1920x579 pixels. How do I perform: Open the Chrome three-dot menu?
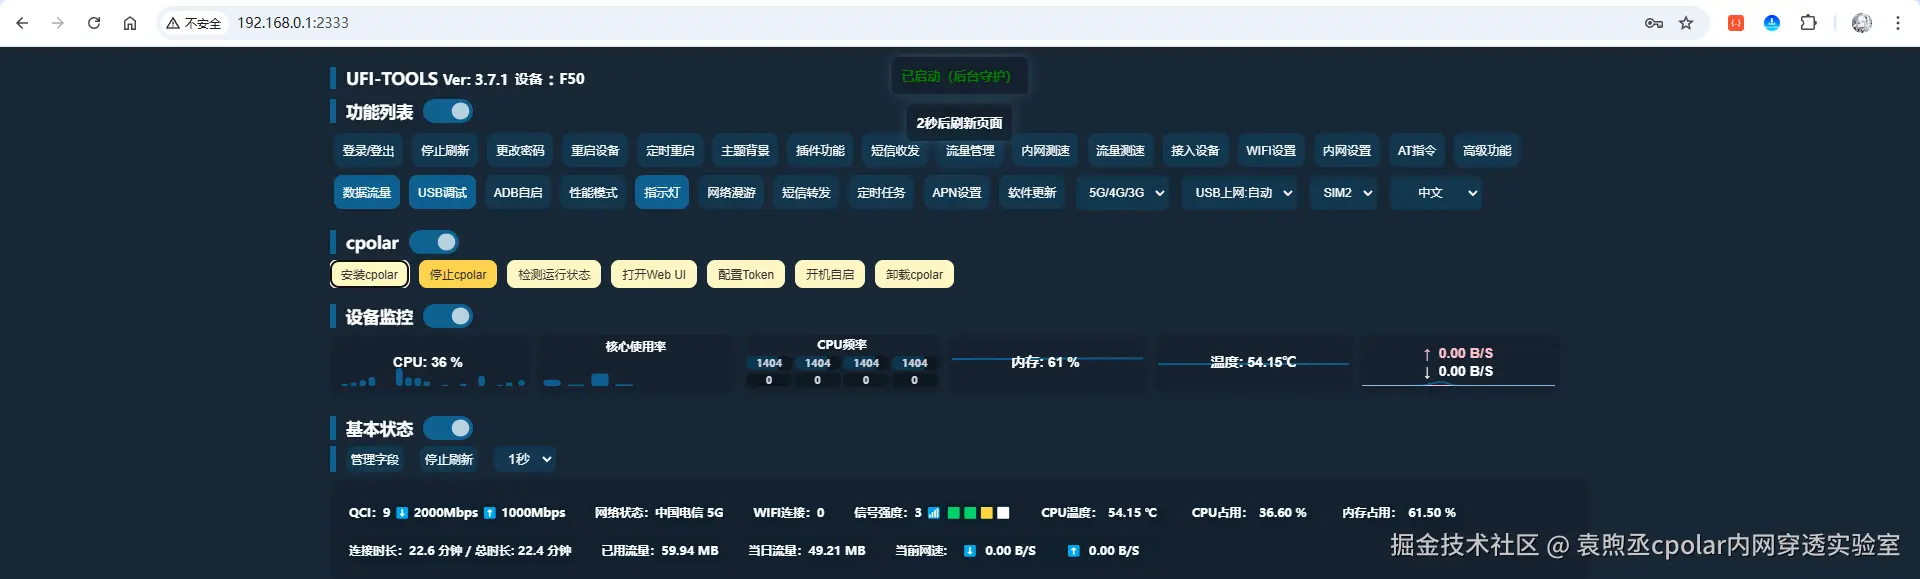(x=1898, y=23)
